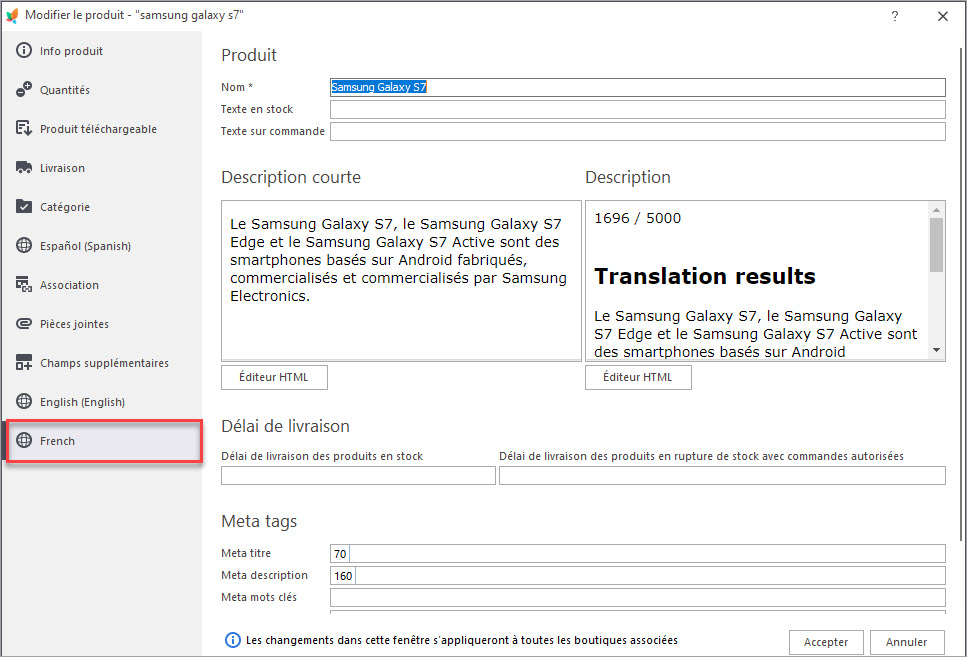This screenshot has width=967, height=657.
Task: Select the French language tab label
Action: 57,441
